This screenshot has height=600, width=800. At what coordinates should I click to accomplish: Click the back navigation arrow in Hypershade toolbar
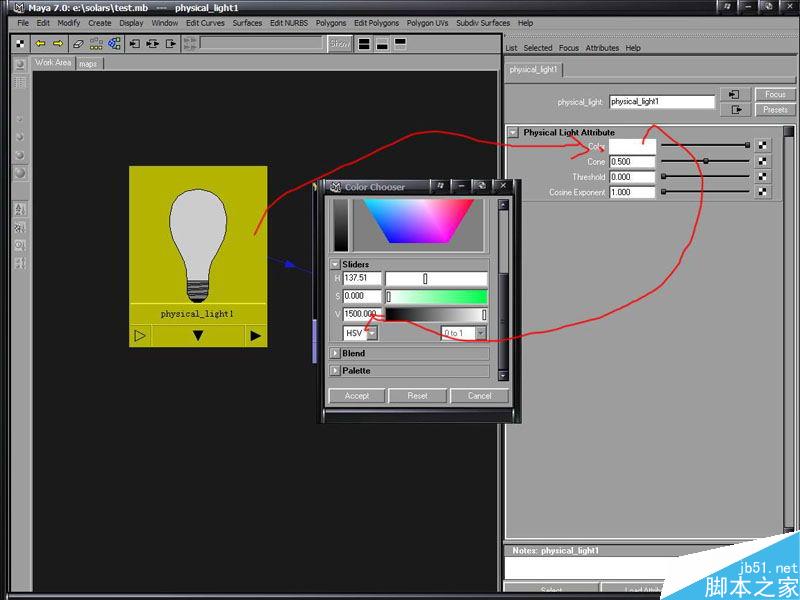pyautogui.click(x=41, y=43)
